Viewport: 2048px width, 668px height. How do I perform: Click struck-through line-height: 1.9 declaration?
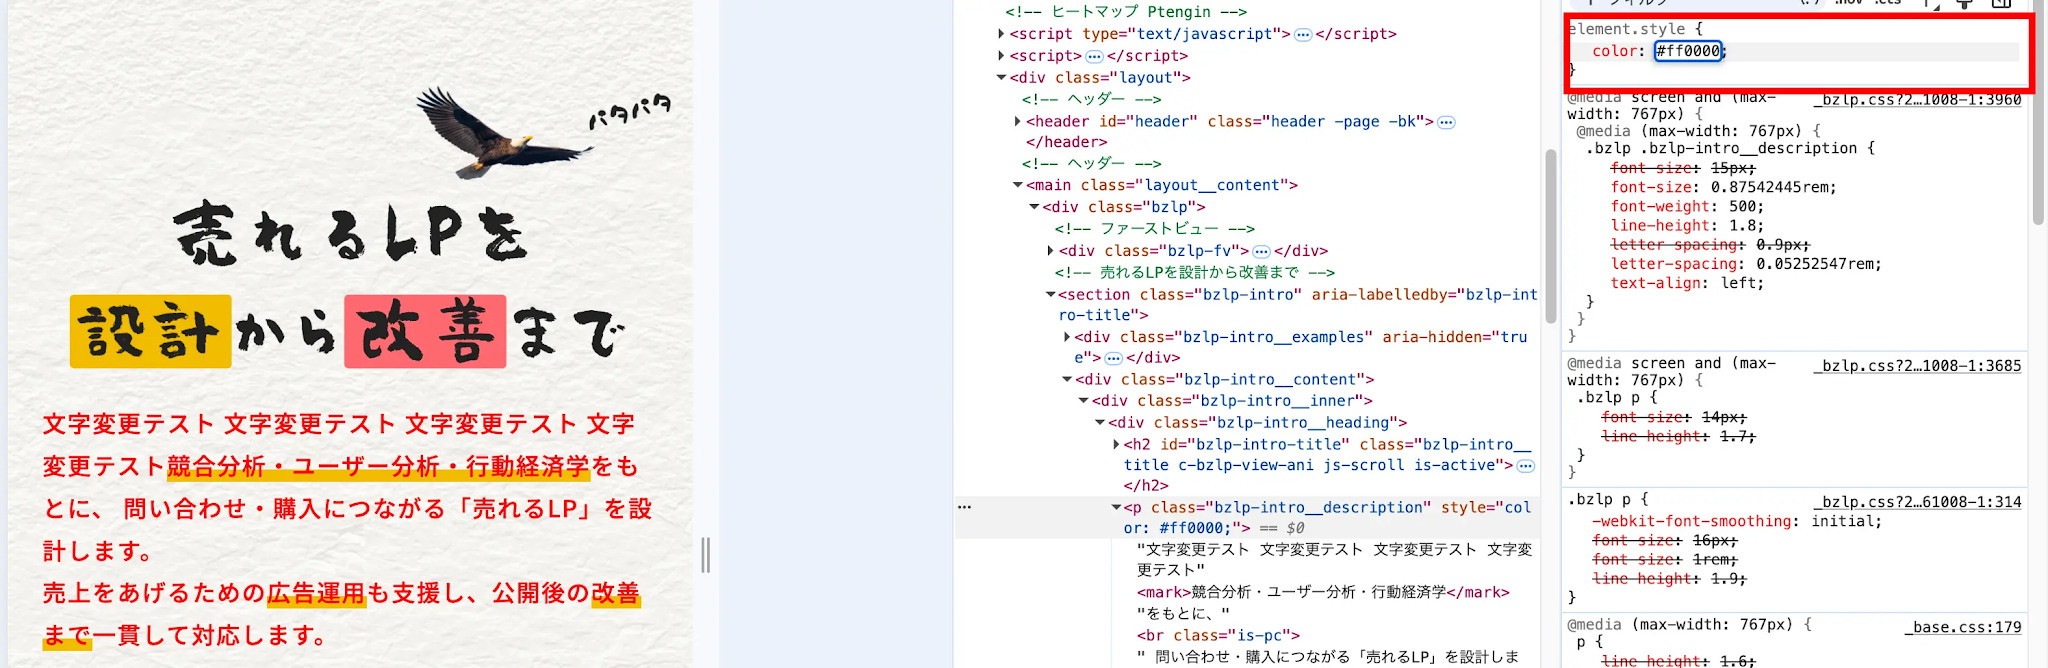click(x=1669, y=579)
